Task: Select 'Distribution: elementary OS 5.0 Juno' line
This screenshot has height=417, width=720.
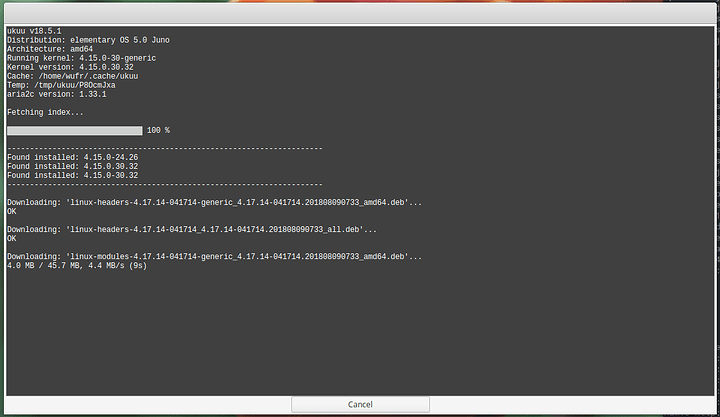Action: (88, 40)
